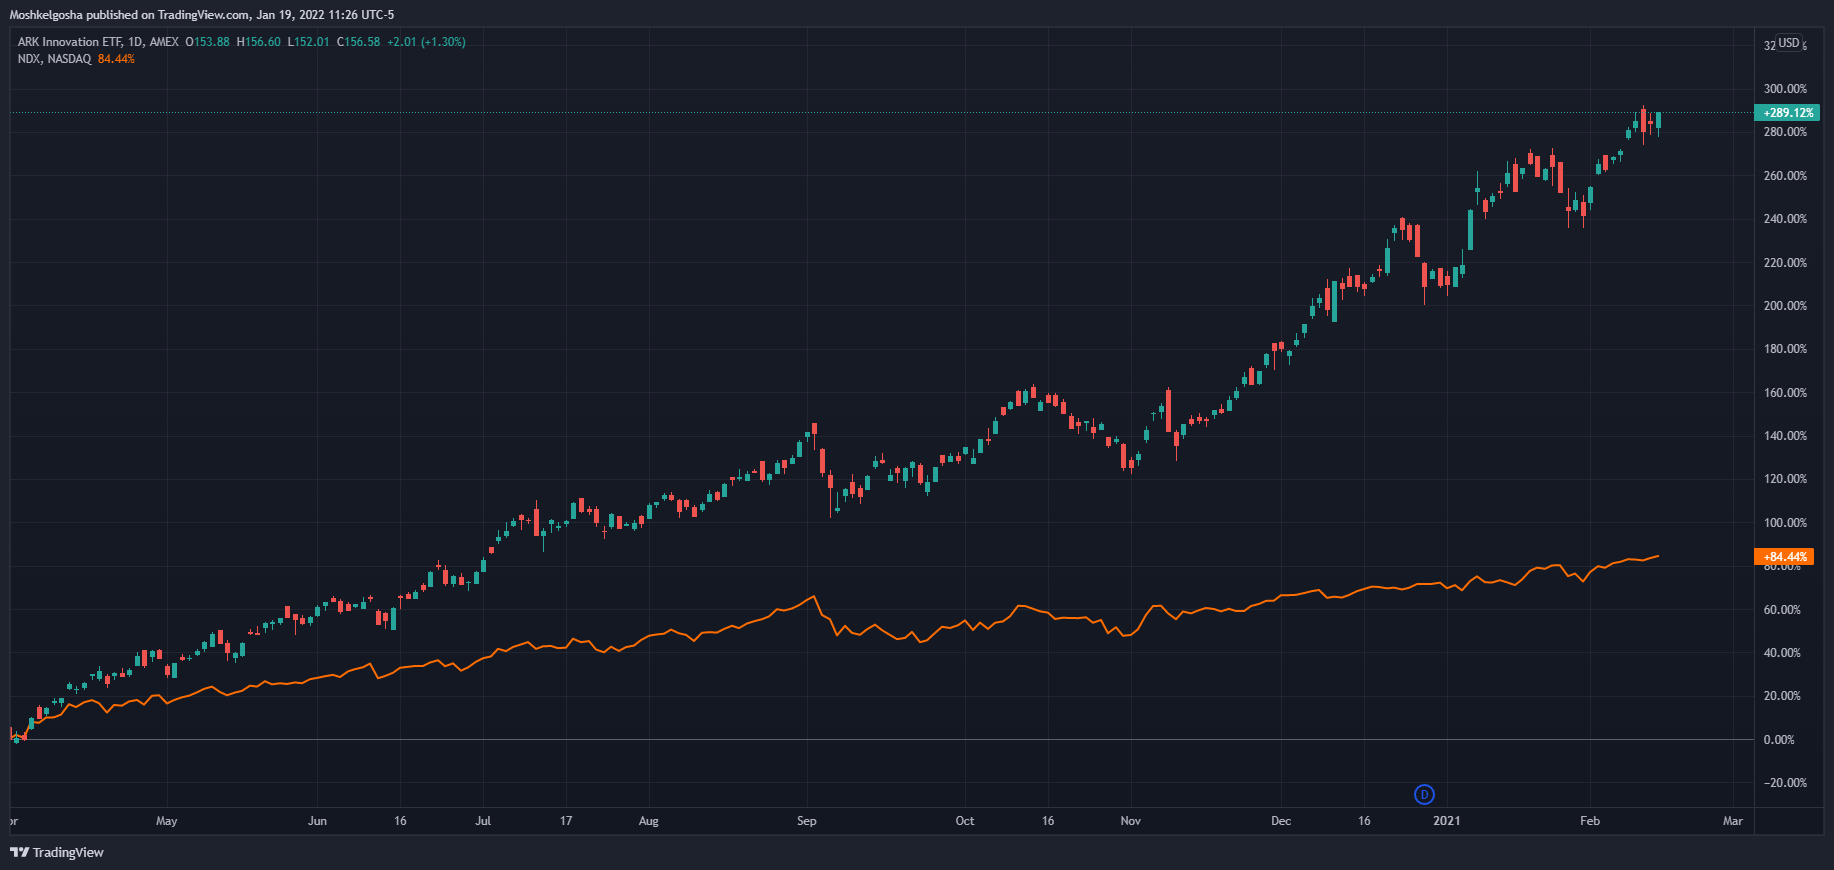Image resolution: width=1834 pixels, height=870 pixels.
Task: Click the 300.00% level on price scale
Action: 1785,89
